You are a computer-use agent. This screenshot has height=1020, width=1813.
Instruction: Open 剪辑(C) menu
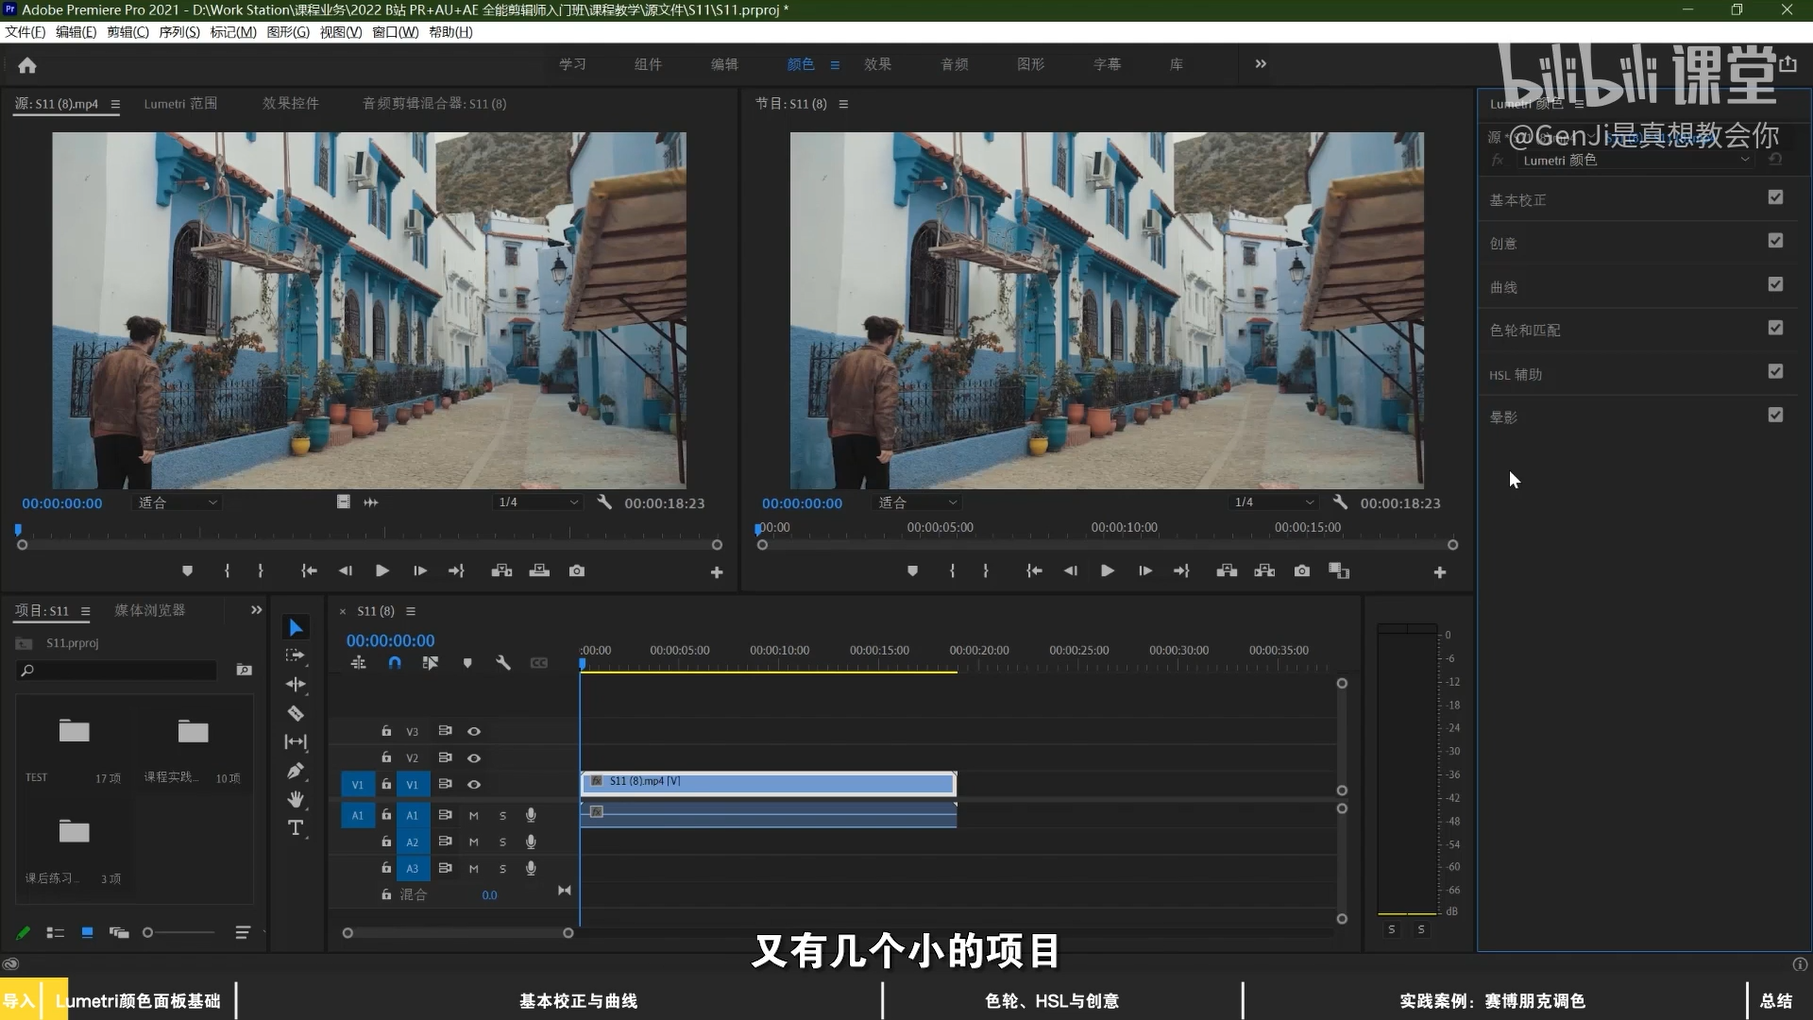[127, 32]
